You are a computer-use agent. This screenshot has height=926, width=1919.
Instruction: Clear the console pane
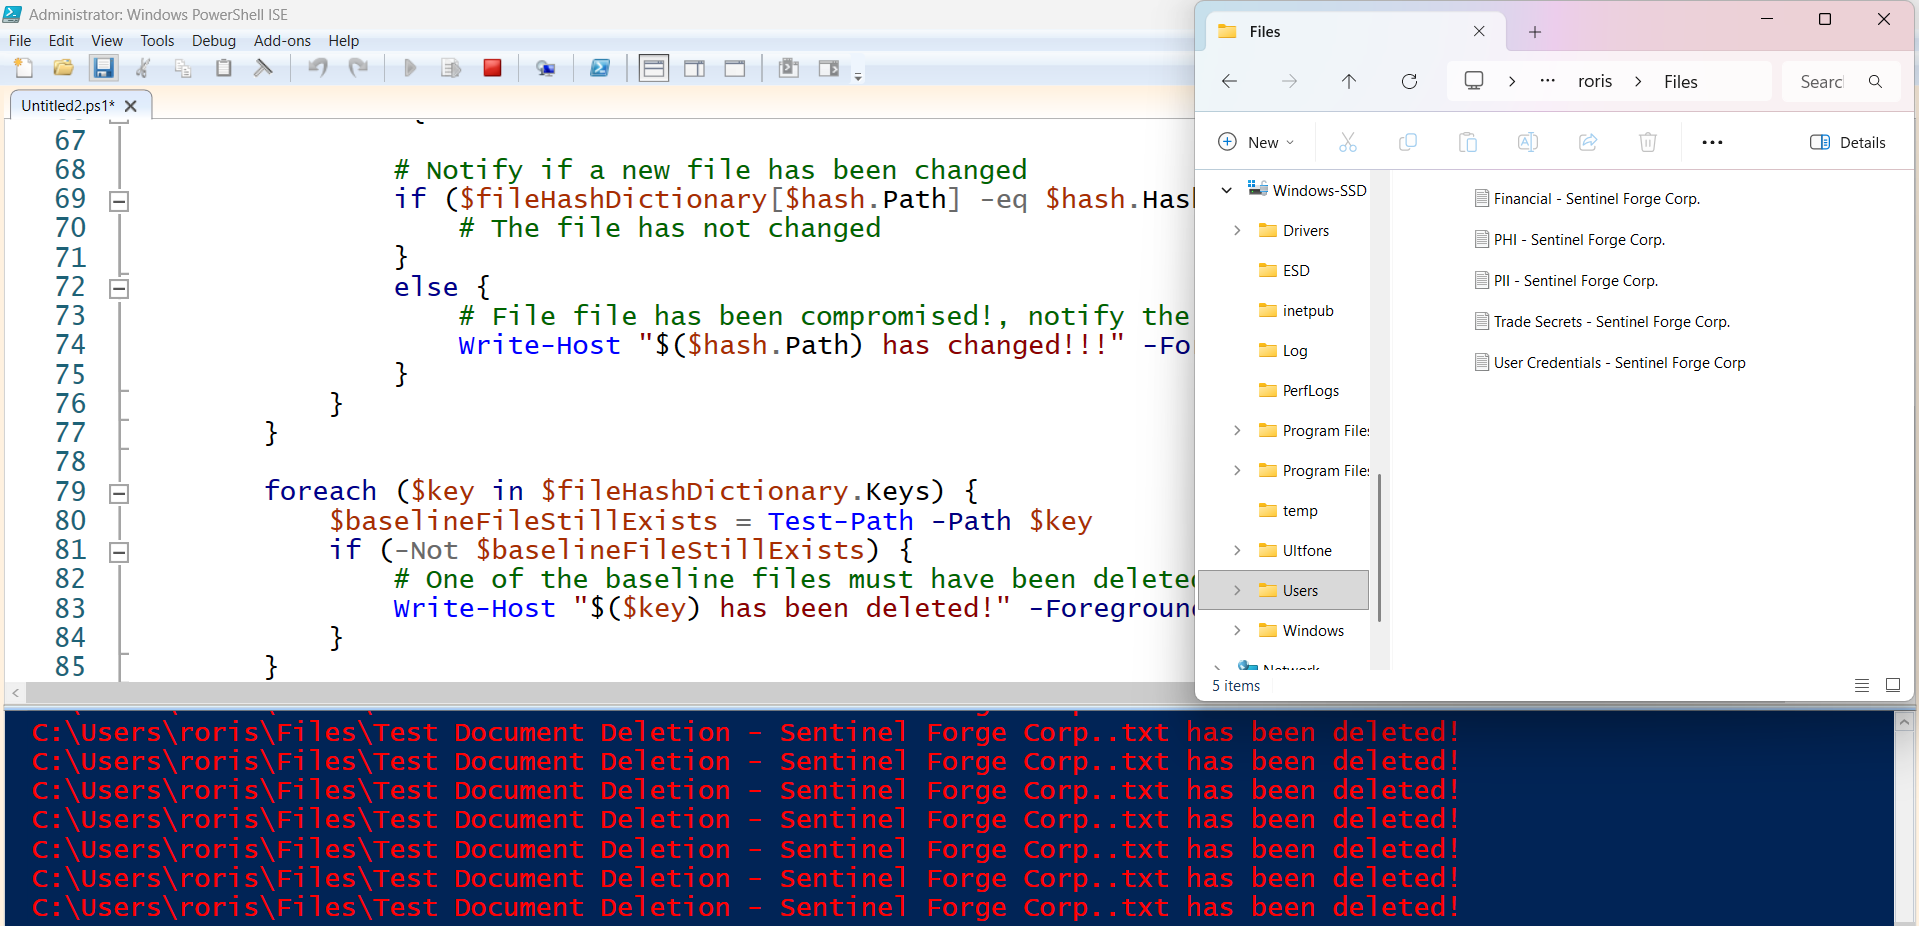(x=263, y=68)
